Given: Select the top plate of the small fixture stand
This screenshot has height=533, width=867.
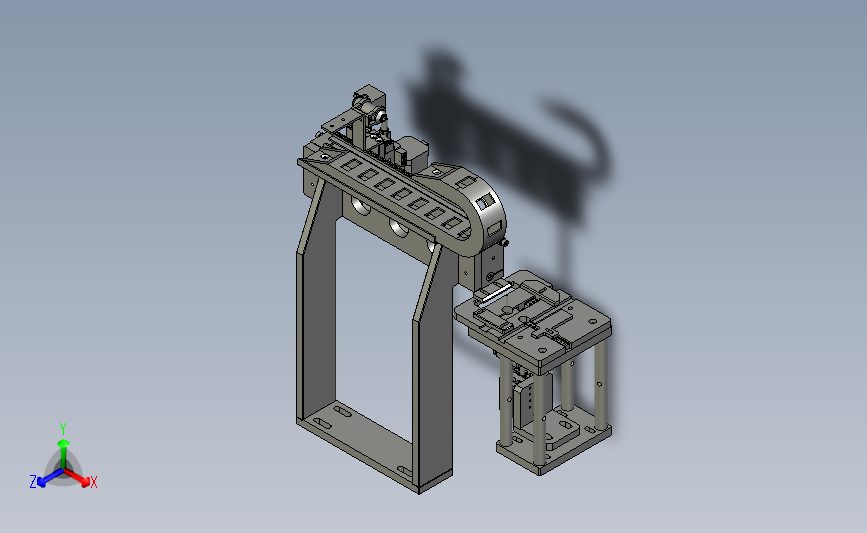Looking at the screenshot, I should tap(534, 321).
